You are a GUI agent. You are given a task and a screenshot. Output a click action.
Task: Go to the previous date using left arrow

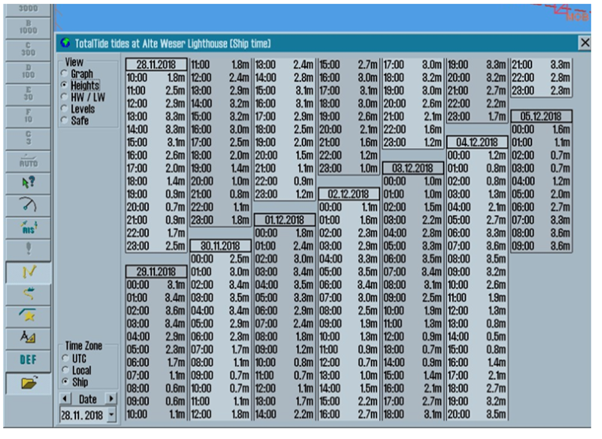65,399
